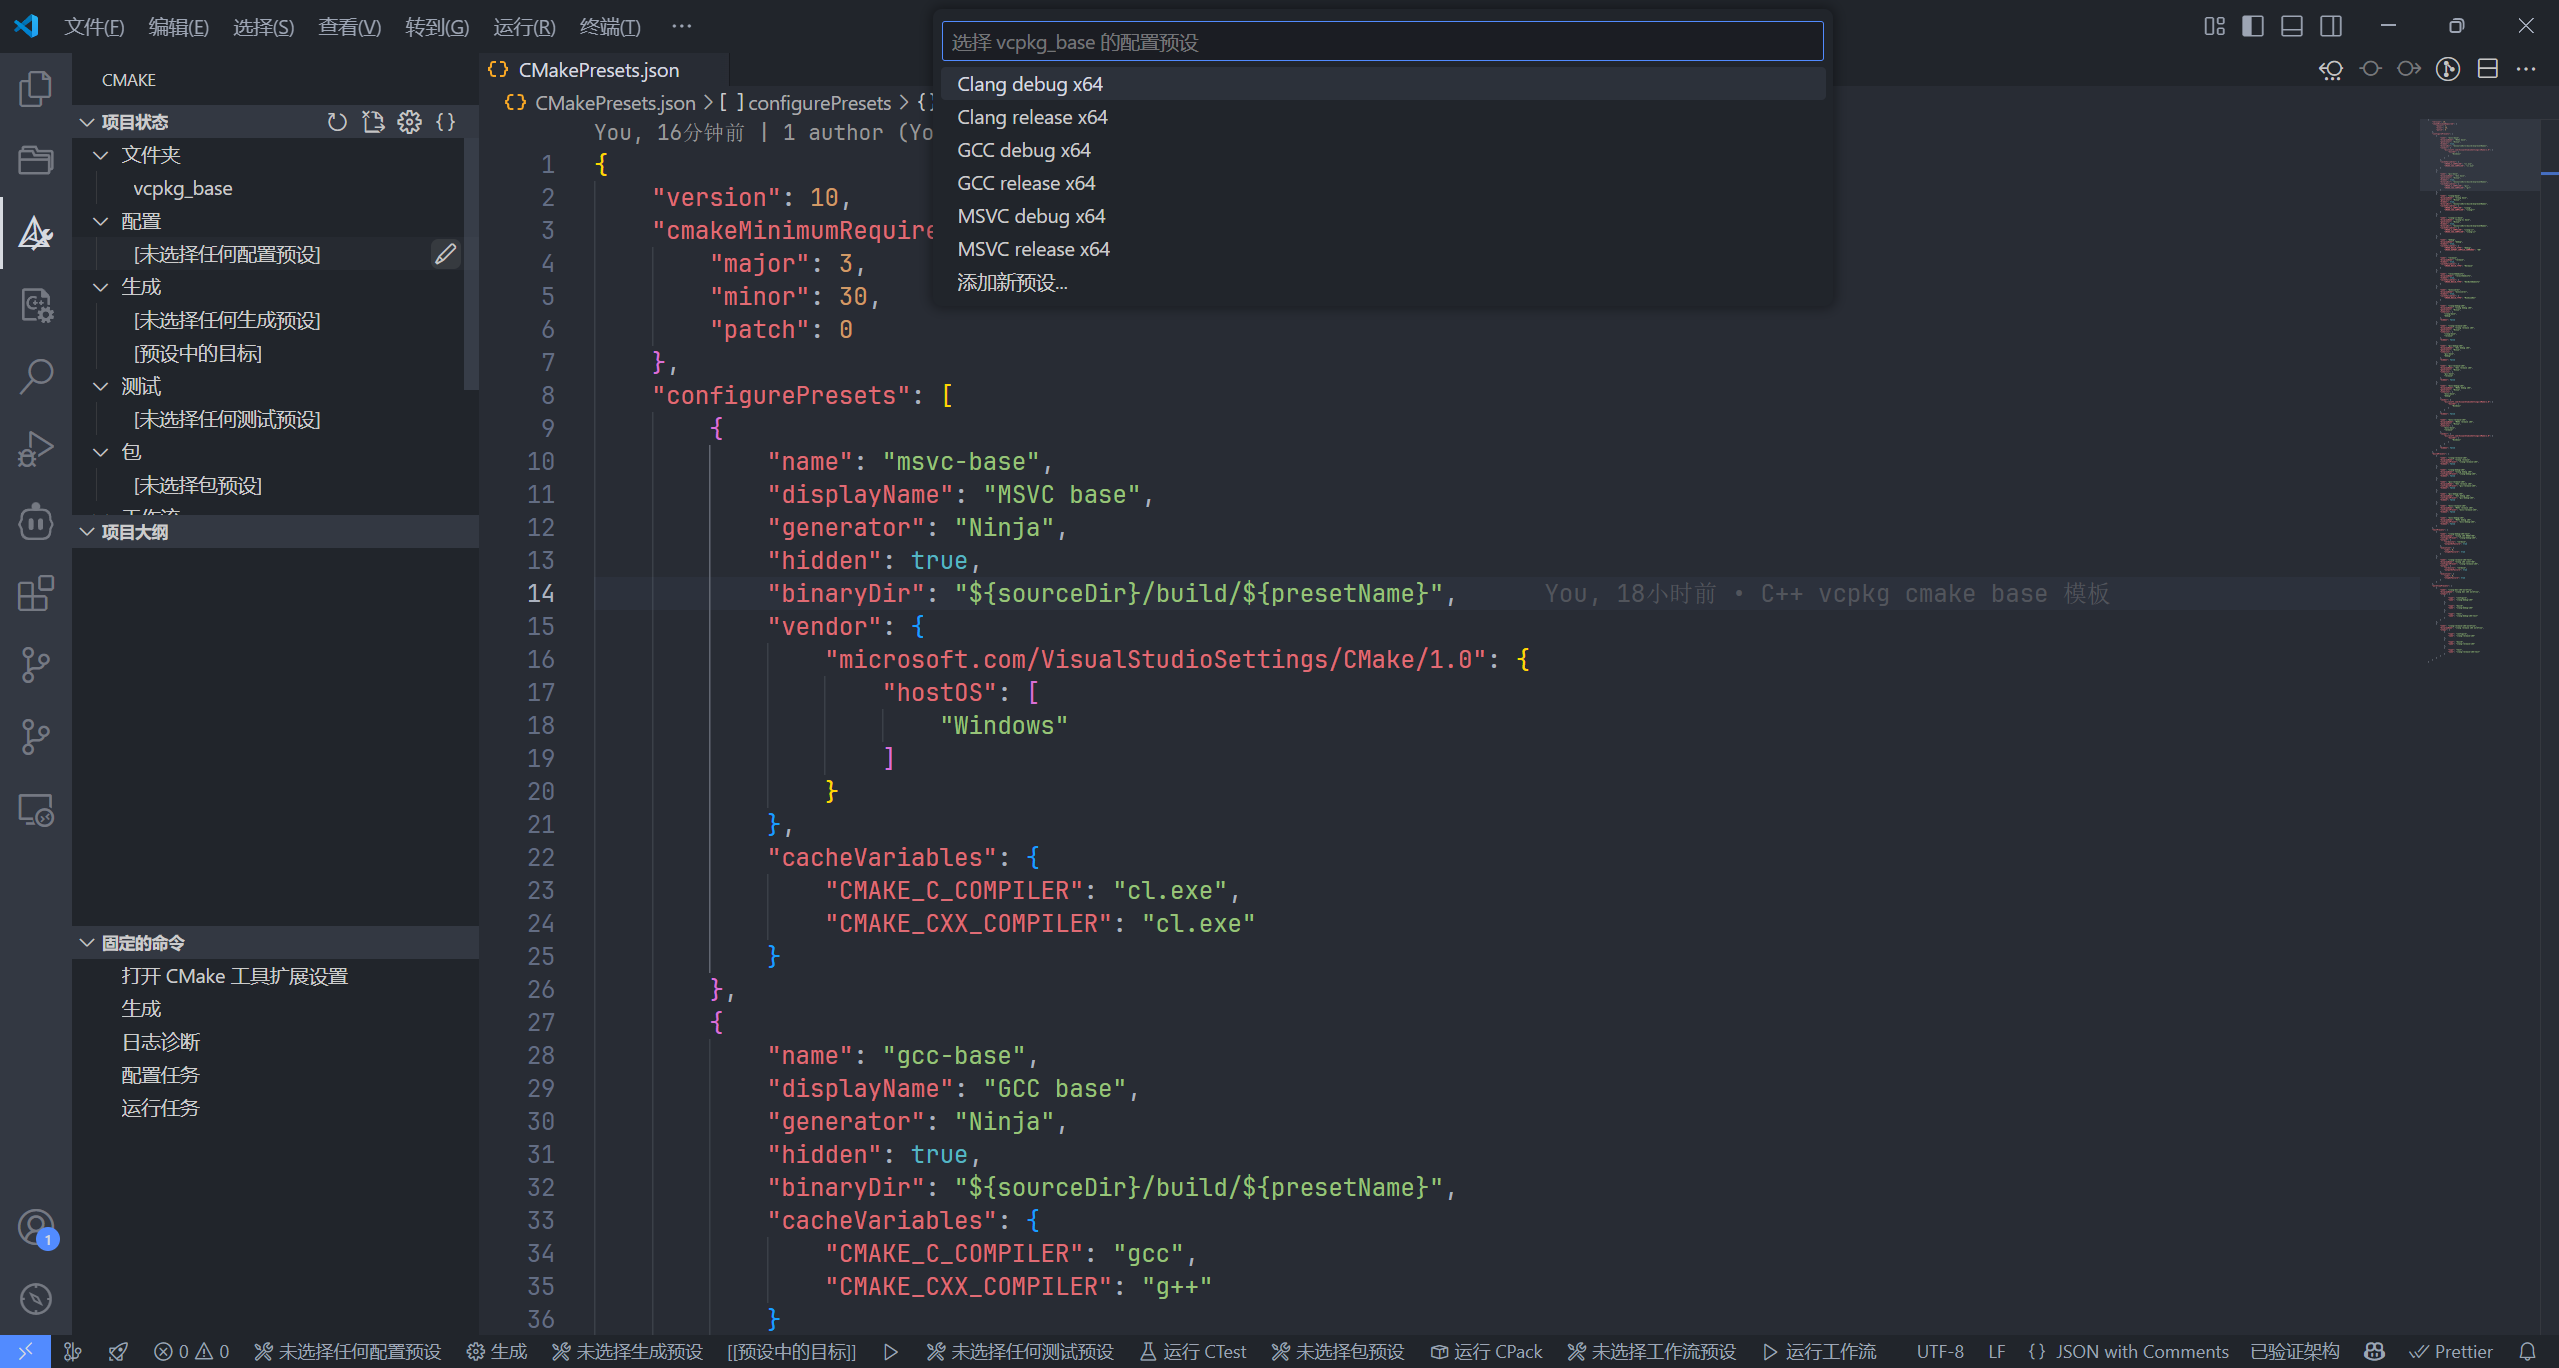Collapse the 包 tree node
This screenshot has width=2559, height=1368.
click(100, 452)
